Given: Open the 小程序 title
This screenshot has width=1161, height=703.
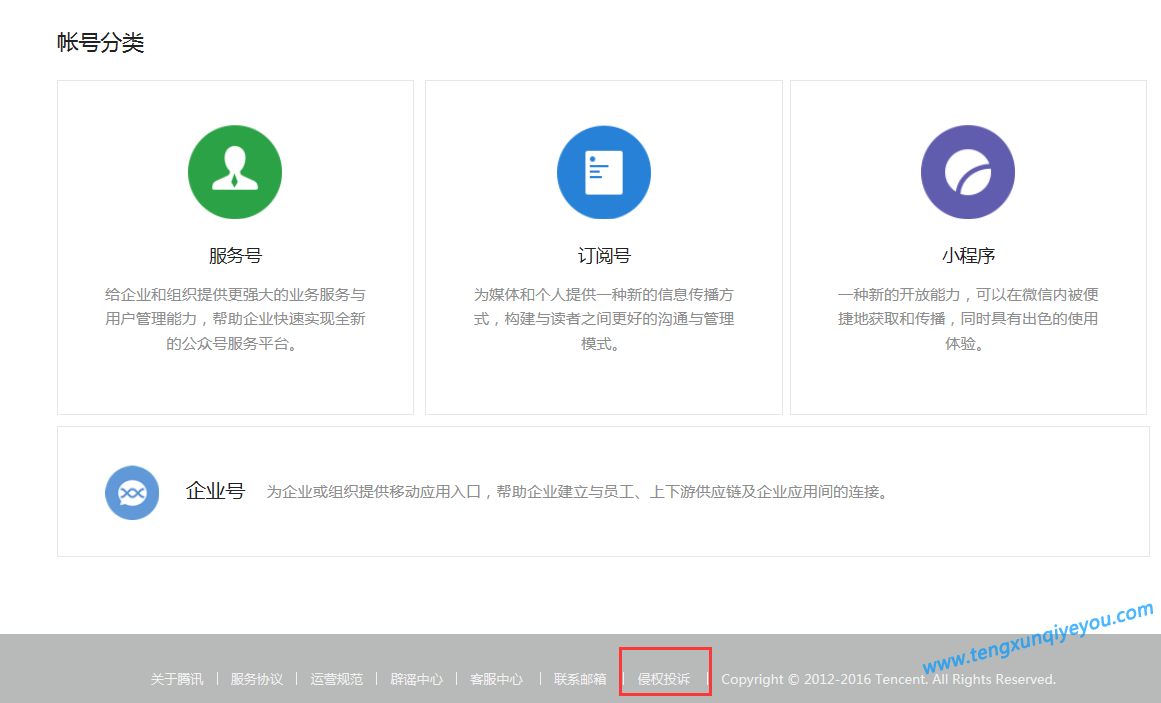Looking at the screenshot, I should click(x=968, y=256).
